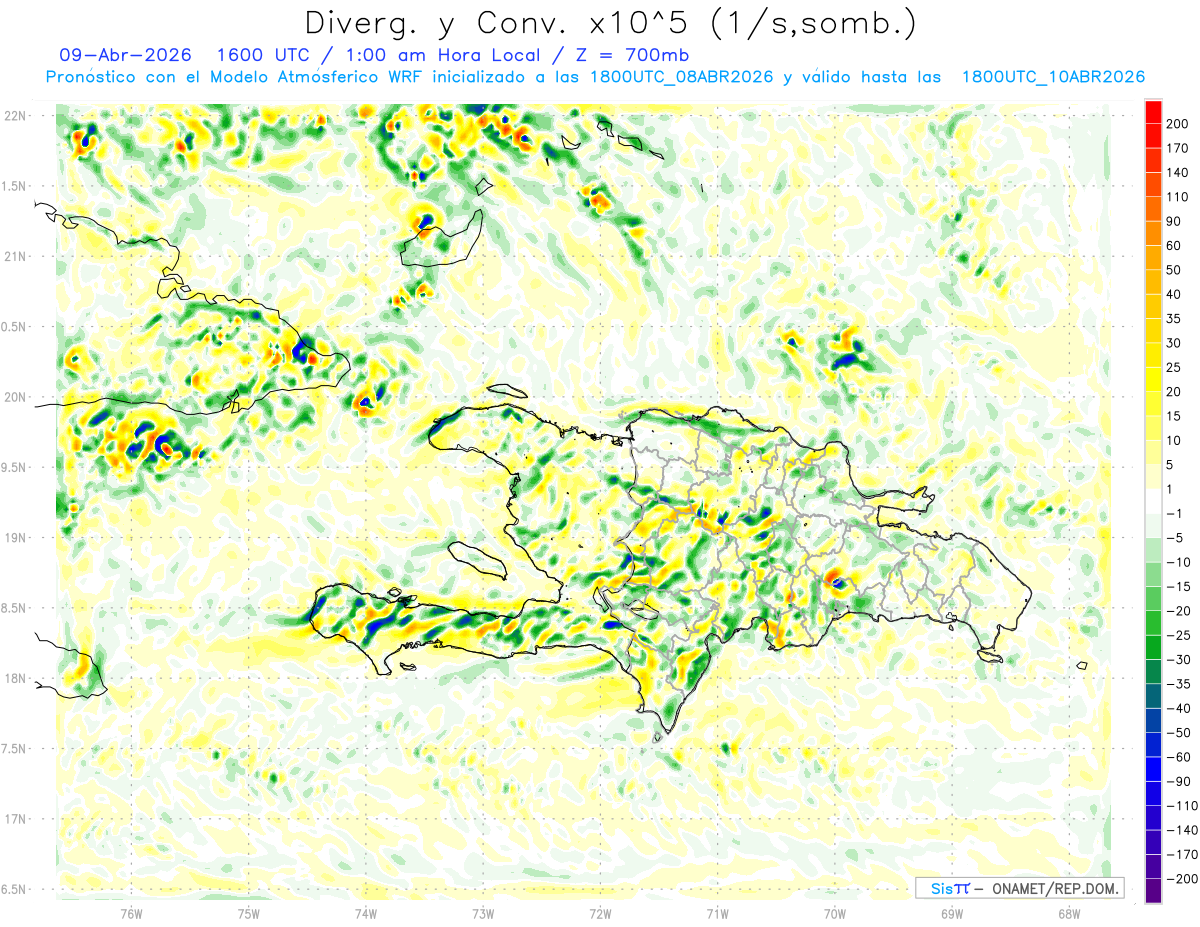Click the 76W longitude axis label
This screenshot has height=927, width=1200.
[131, 913]
